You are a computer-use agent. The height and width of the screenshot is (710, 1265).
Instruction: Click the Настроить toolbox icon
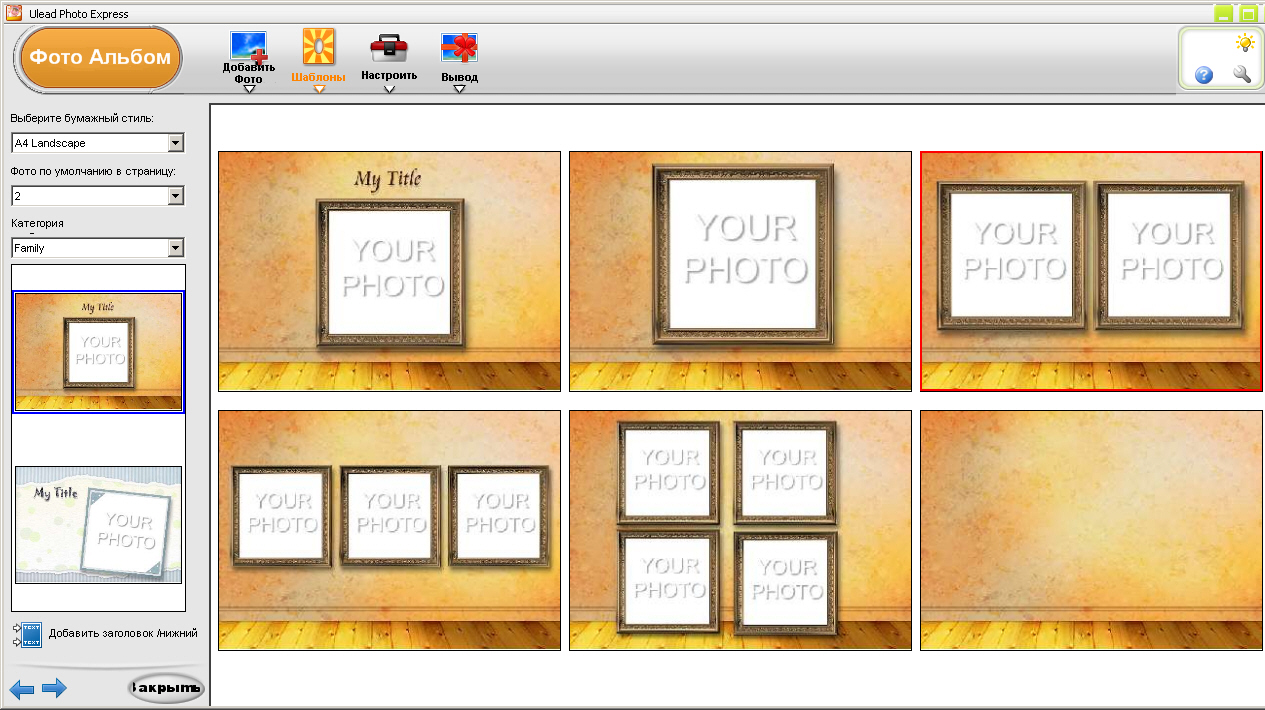[389, 48]
